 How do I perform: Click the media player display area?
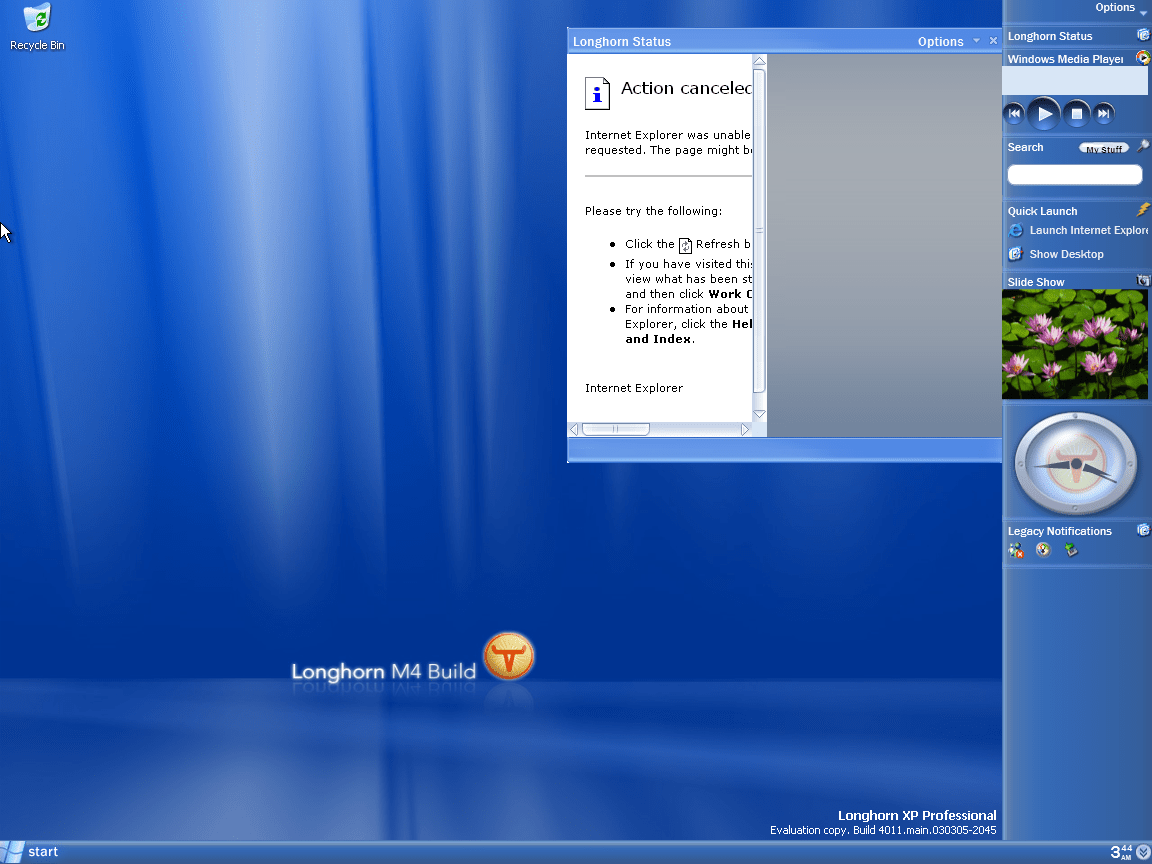tap(1075, 80)
